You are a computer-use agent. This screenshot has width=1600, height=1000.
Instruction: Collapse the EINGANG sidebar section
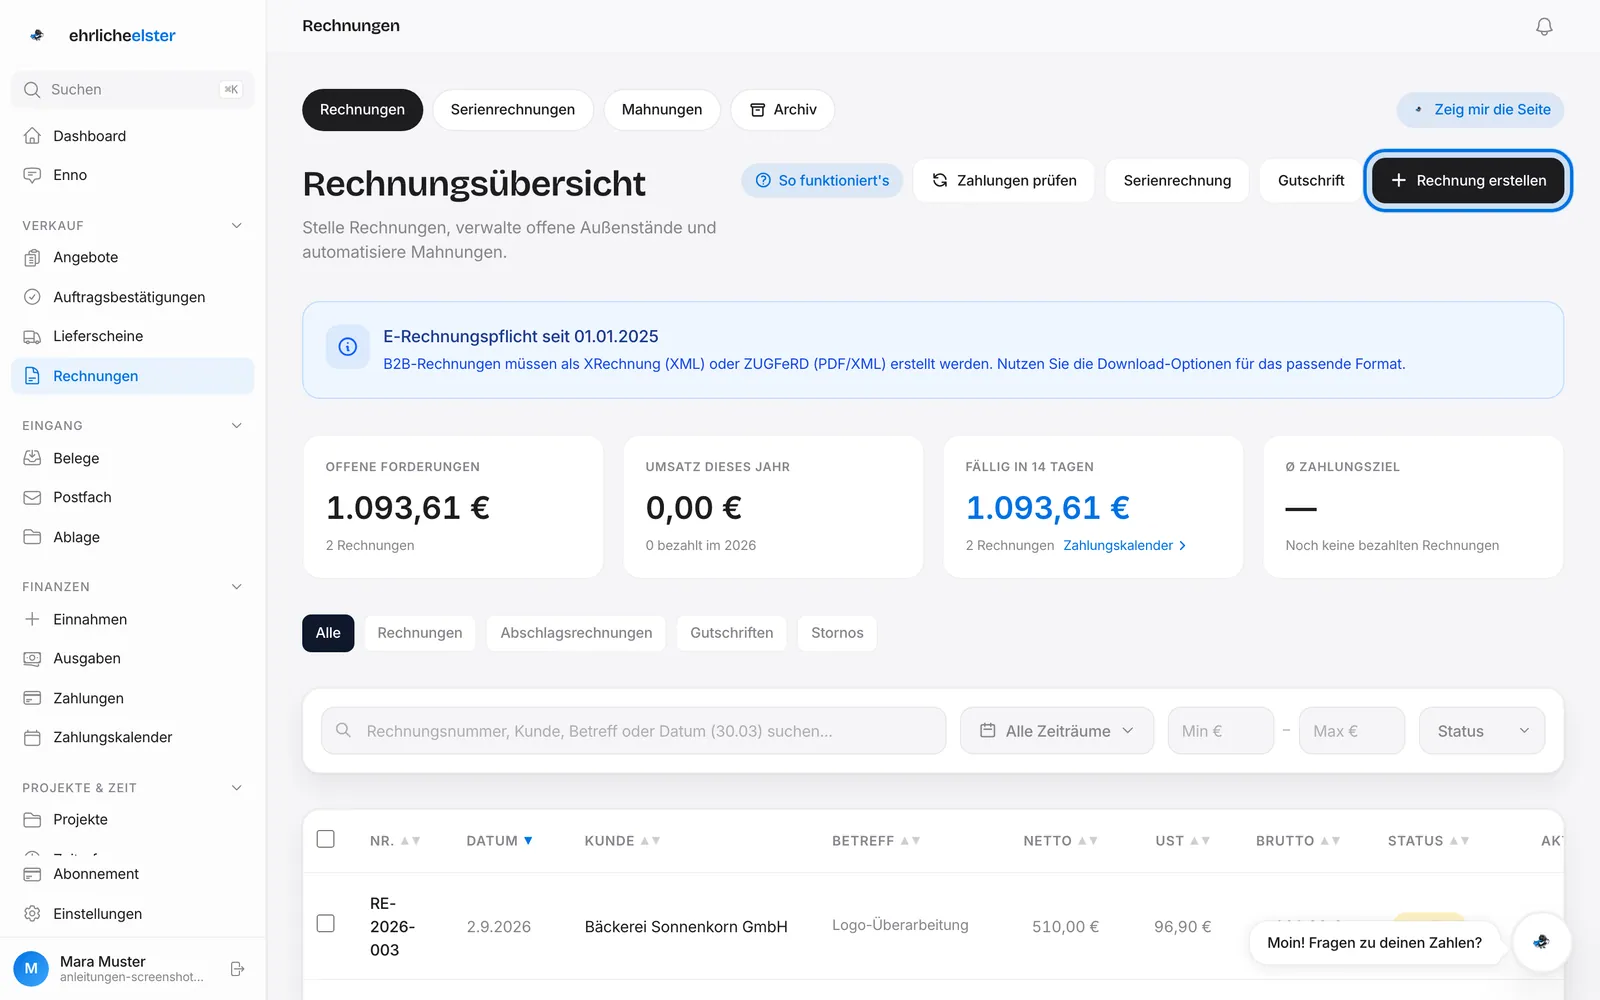tap(237, 426)
